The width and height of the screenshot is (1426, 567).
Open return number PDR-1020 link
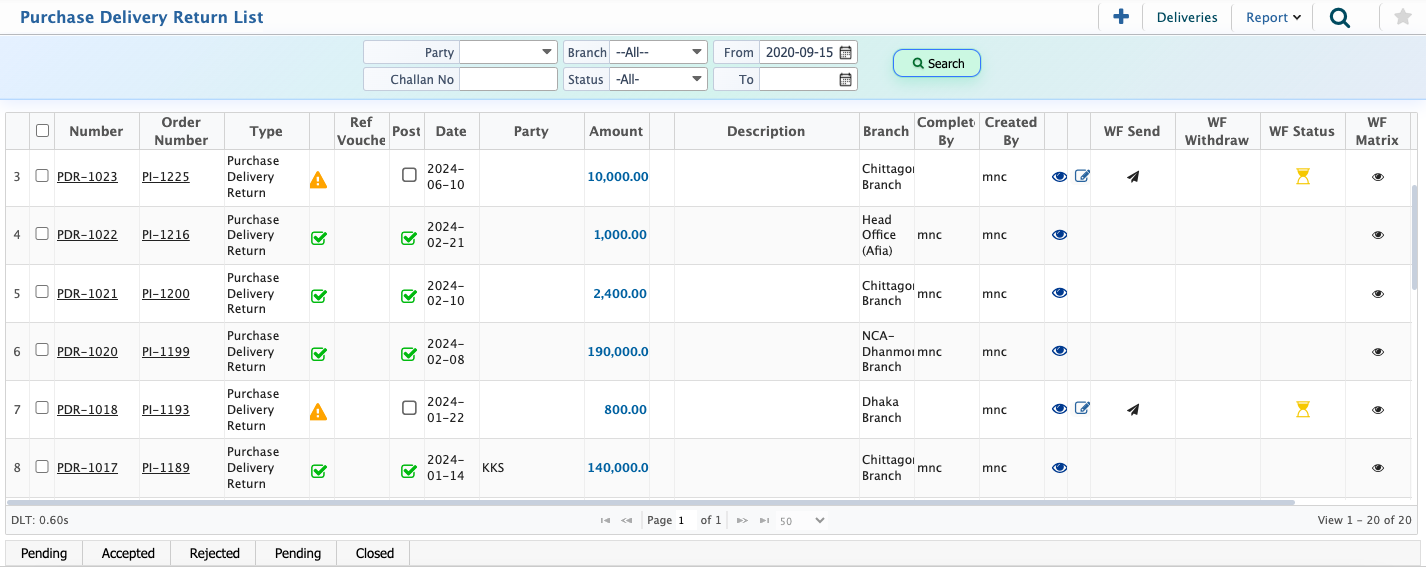click(x=87, y=352)
